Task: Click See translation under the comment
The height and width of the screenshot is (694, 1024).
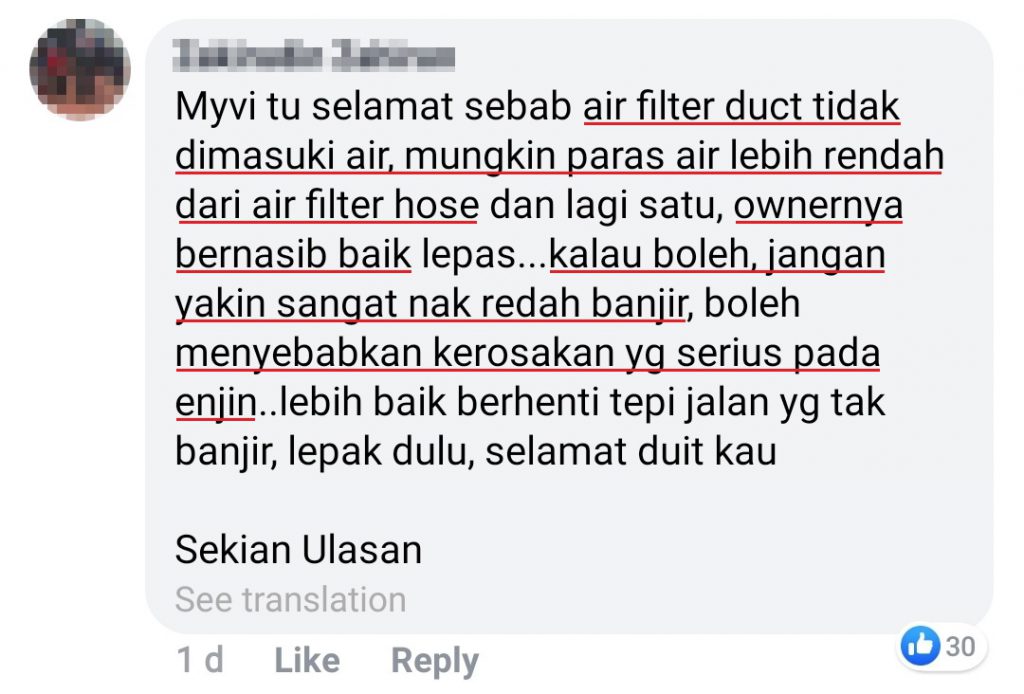Action: click(x=291, y=599)
